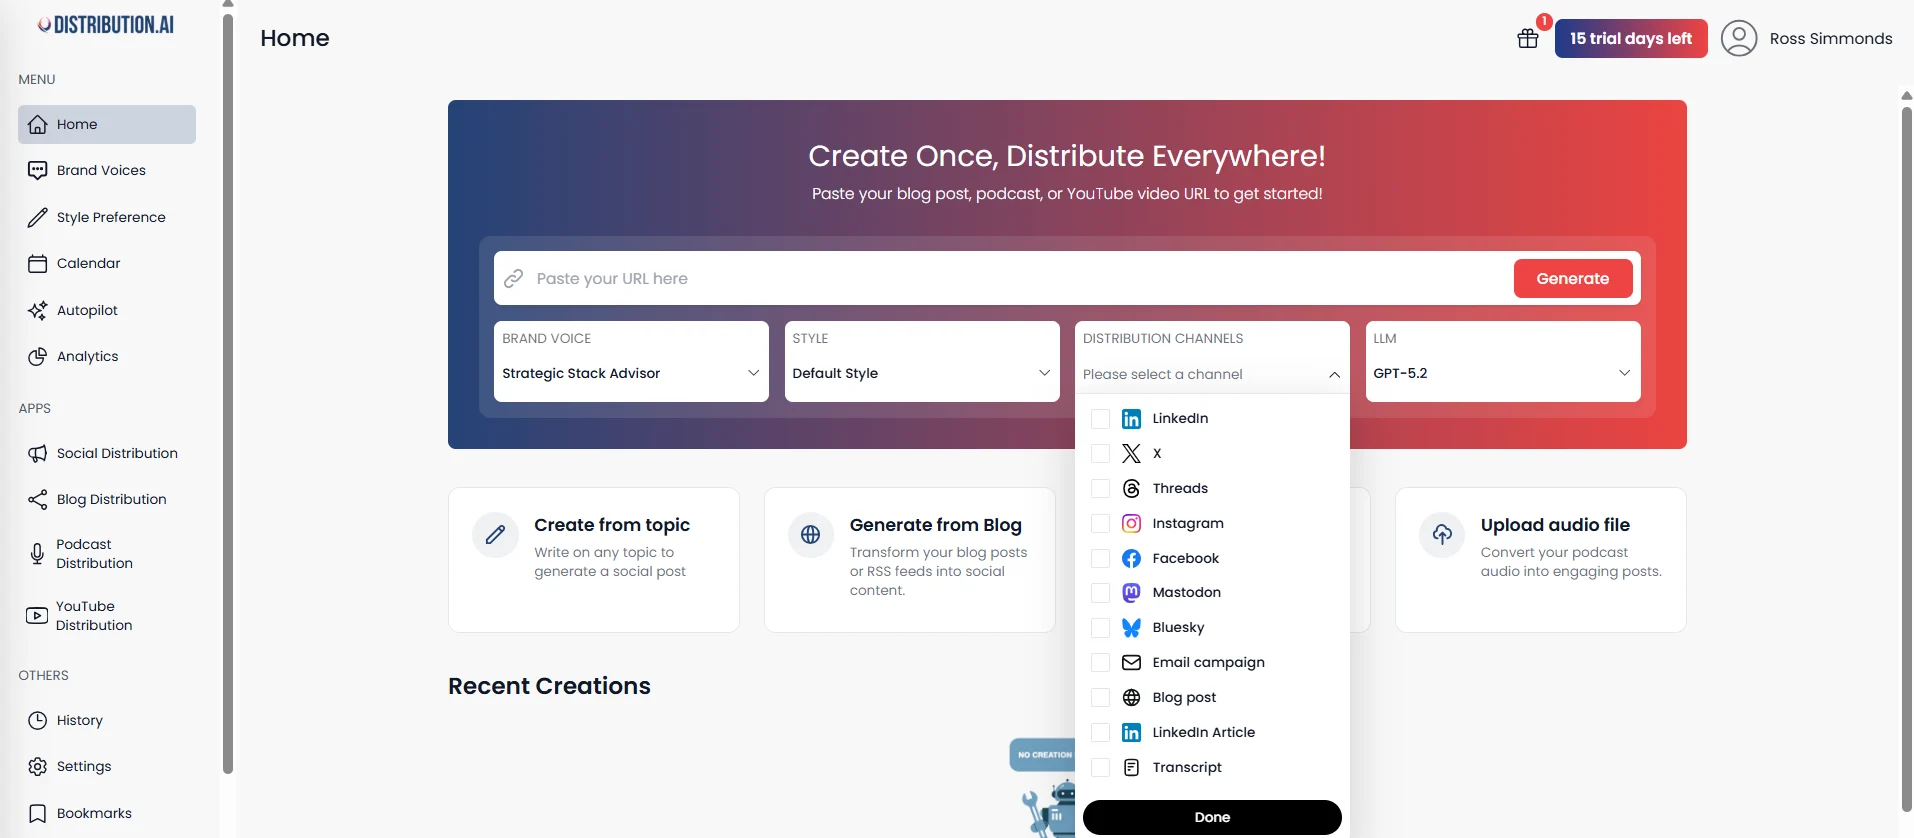Screen dimensions: 1914x838
Task: Check the Transcript checkbox
Action: [1100, 768]
